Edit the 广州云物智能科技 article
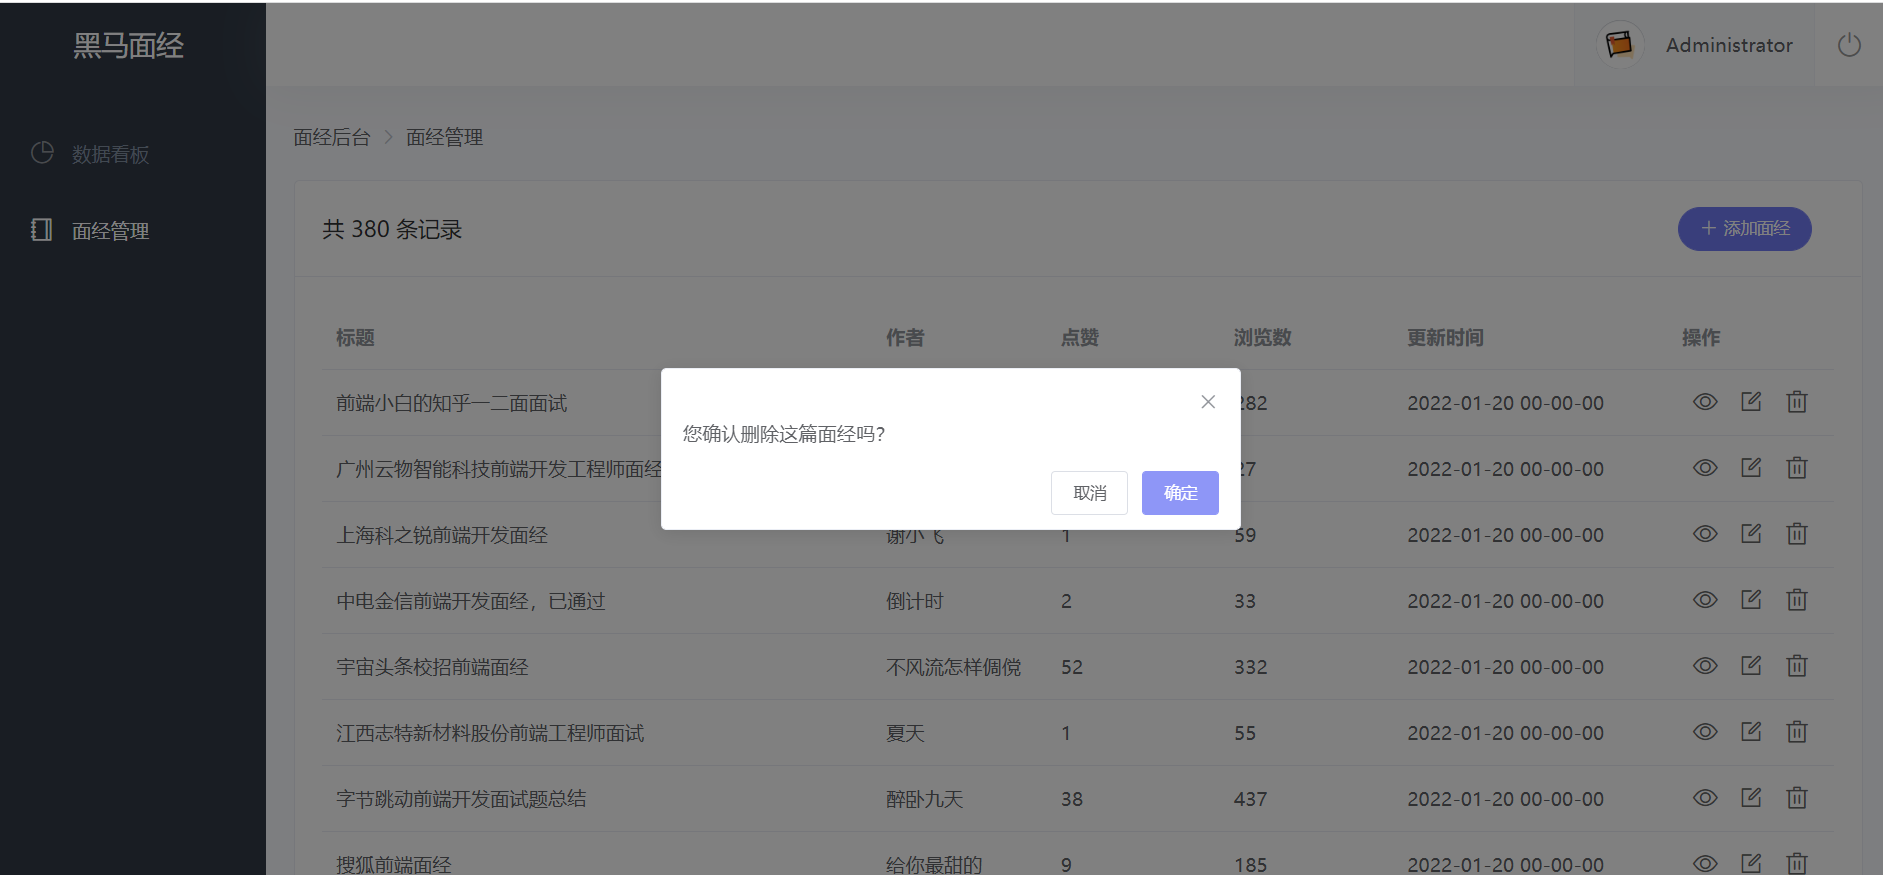 tap(1751, 468)
